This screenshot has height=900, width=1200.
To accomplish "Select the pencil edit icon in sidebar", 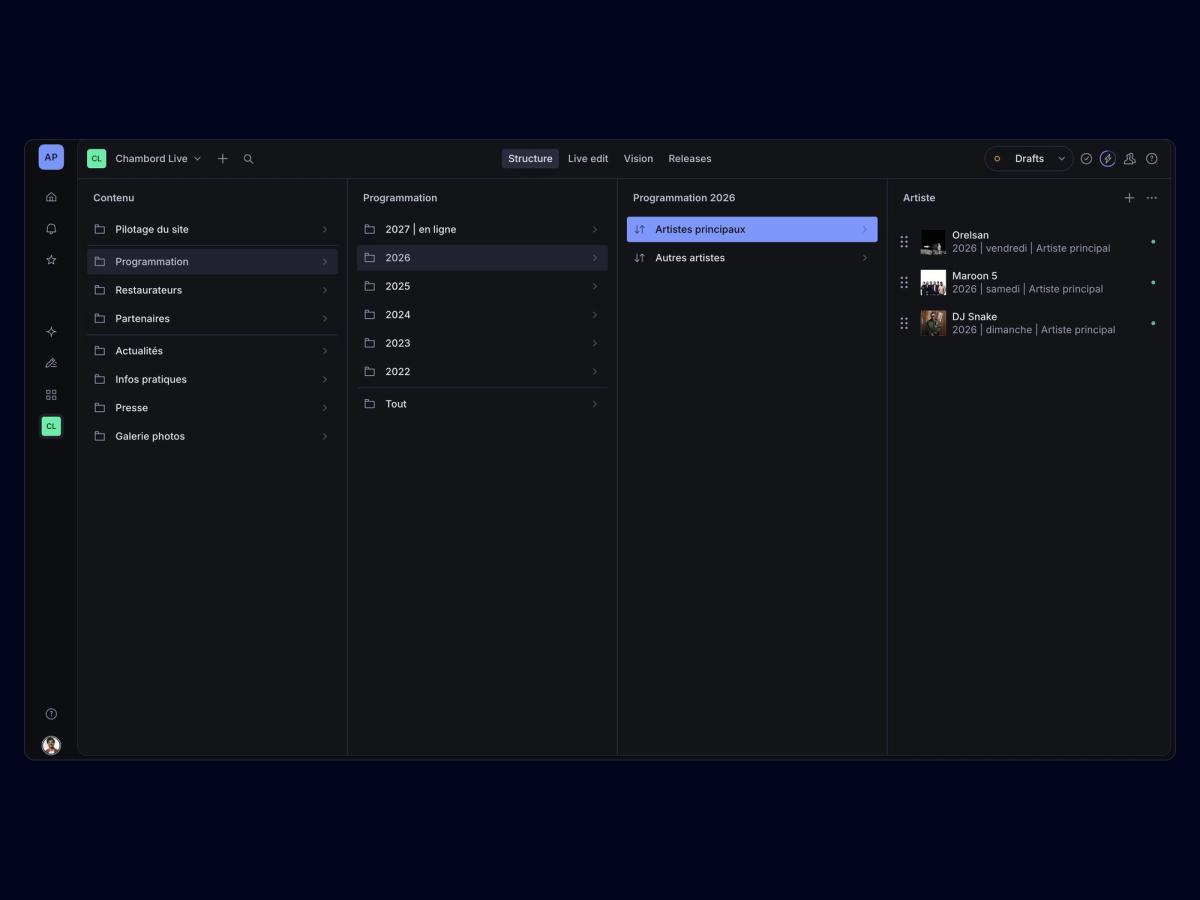I will tap(51, 363).
